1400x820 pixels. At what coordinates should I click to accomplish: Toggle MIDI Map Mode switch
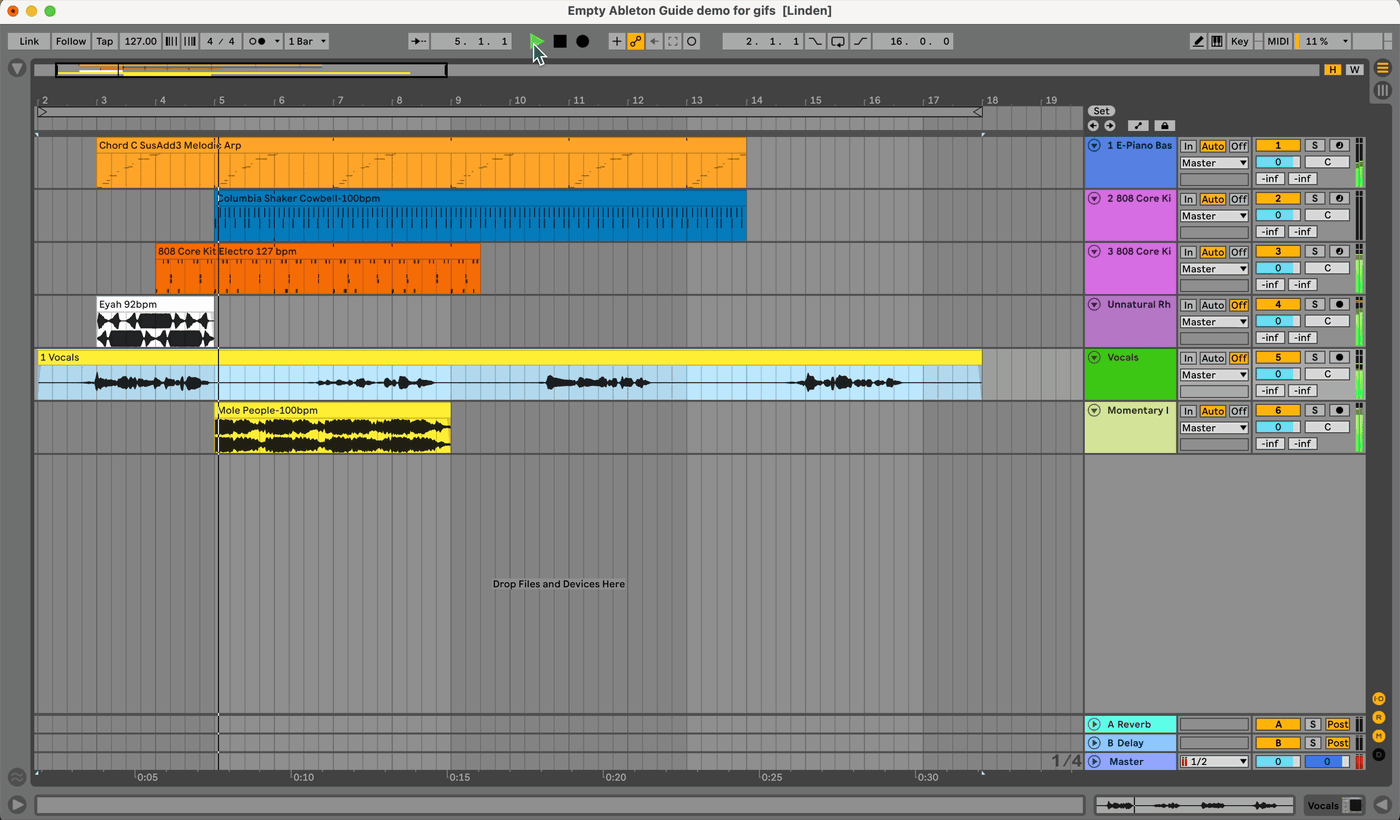1278,41
